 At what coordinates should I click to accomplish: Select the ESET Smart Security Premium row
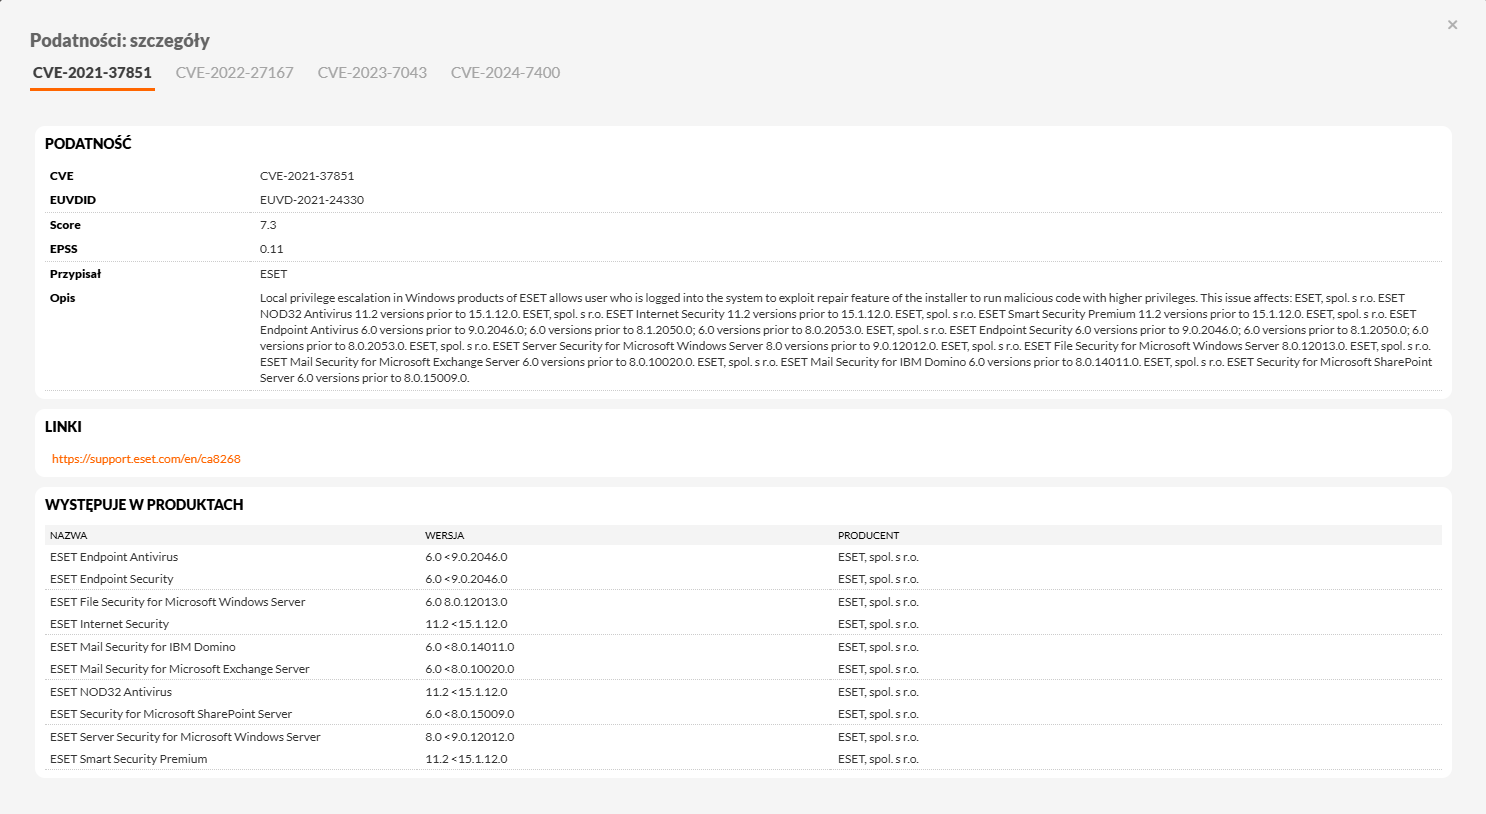[129, 759]
